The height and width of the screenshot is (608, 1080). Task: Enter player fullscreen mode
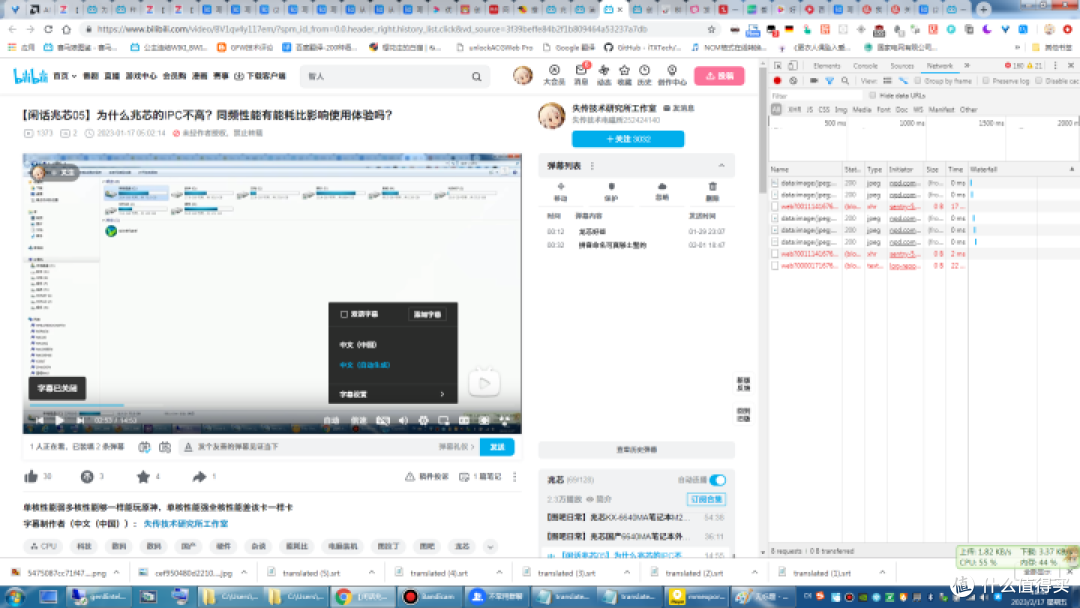(505, 420)
